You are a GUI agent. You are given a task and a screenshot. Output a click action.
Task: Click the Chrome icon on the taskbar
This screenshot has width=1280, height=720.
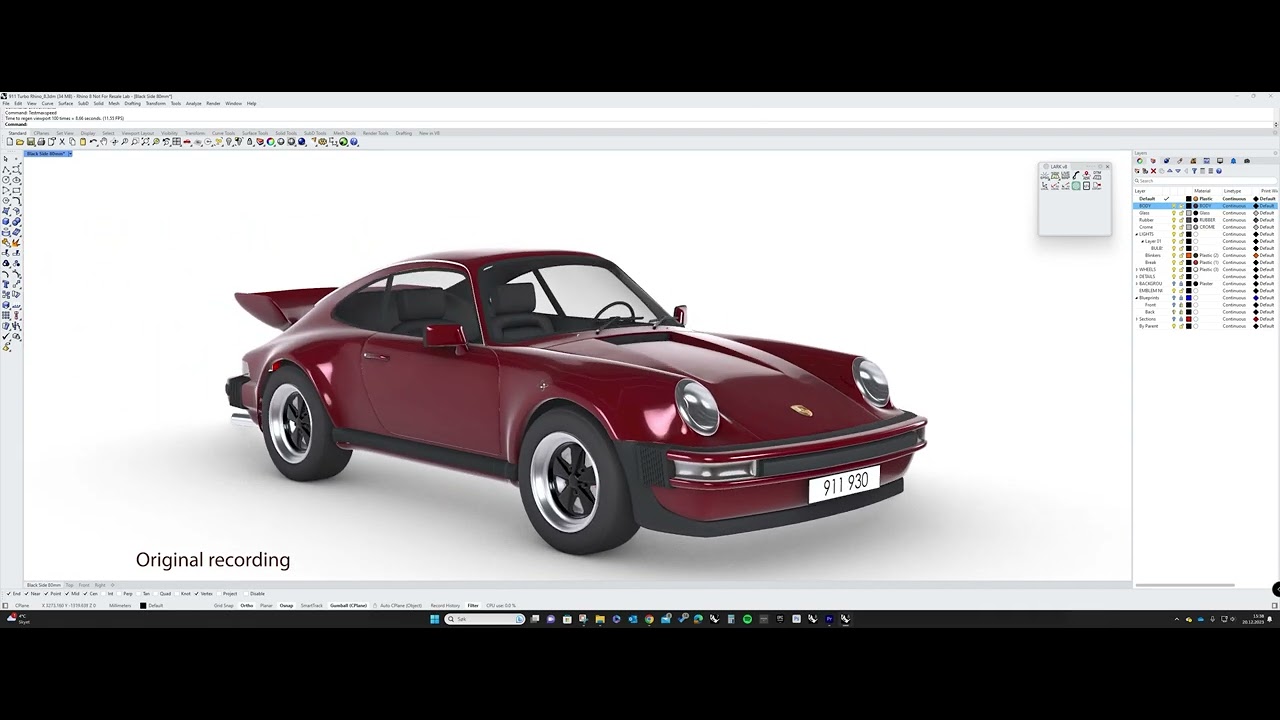[649, 619]
